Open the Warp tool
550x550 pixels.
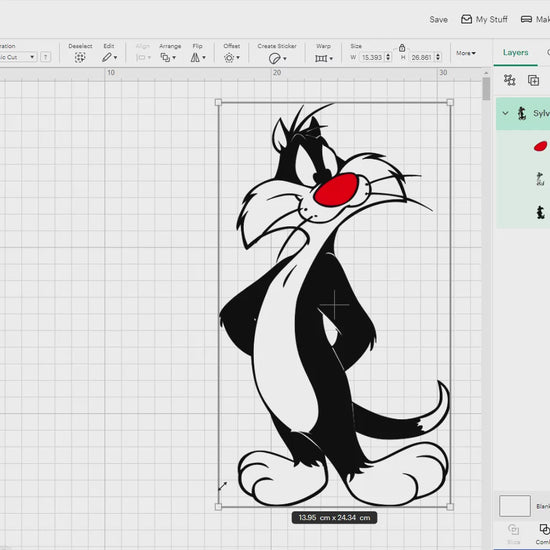[321, 58]
